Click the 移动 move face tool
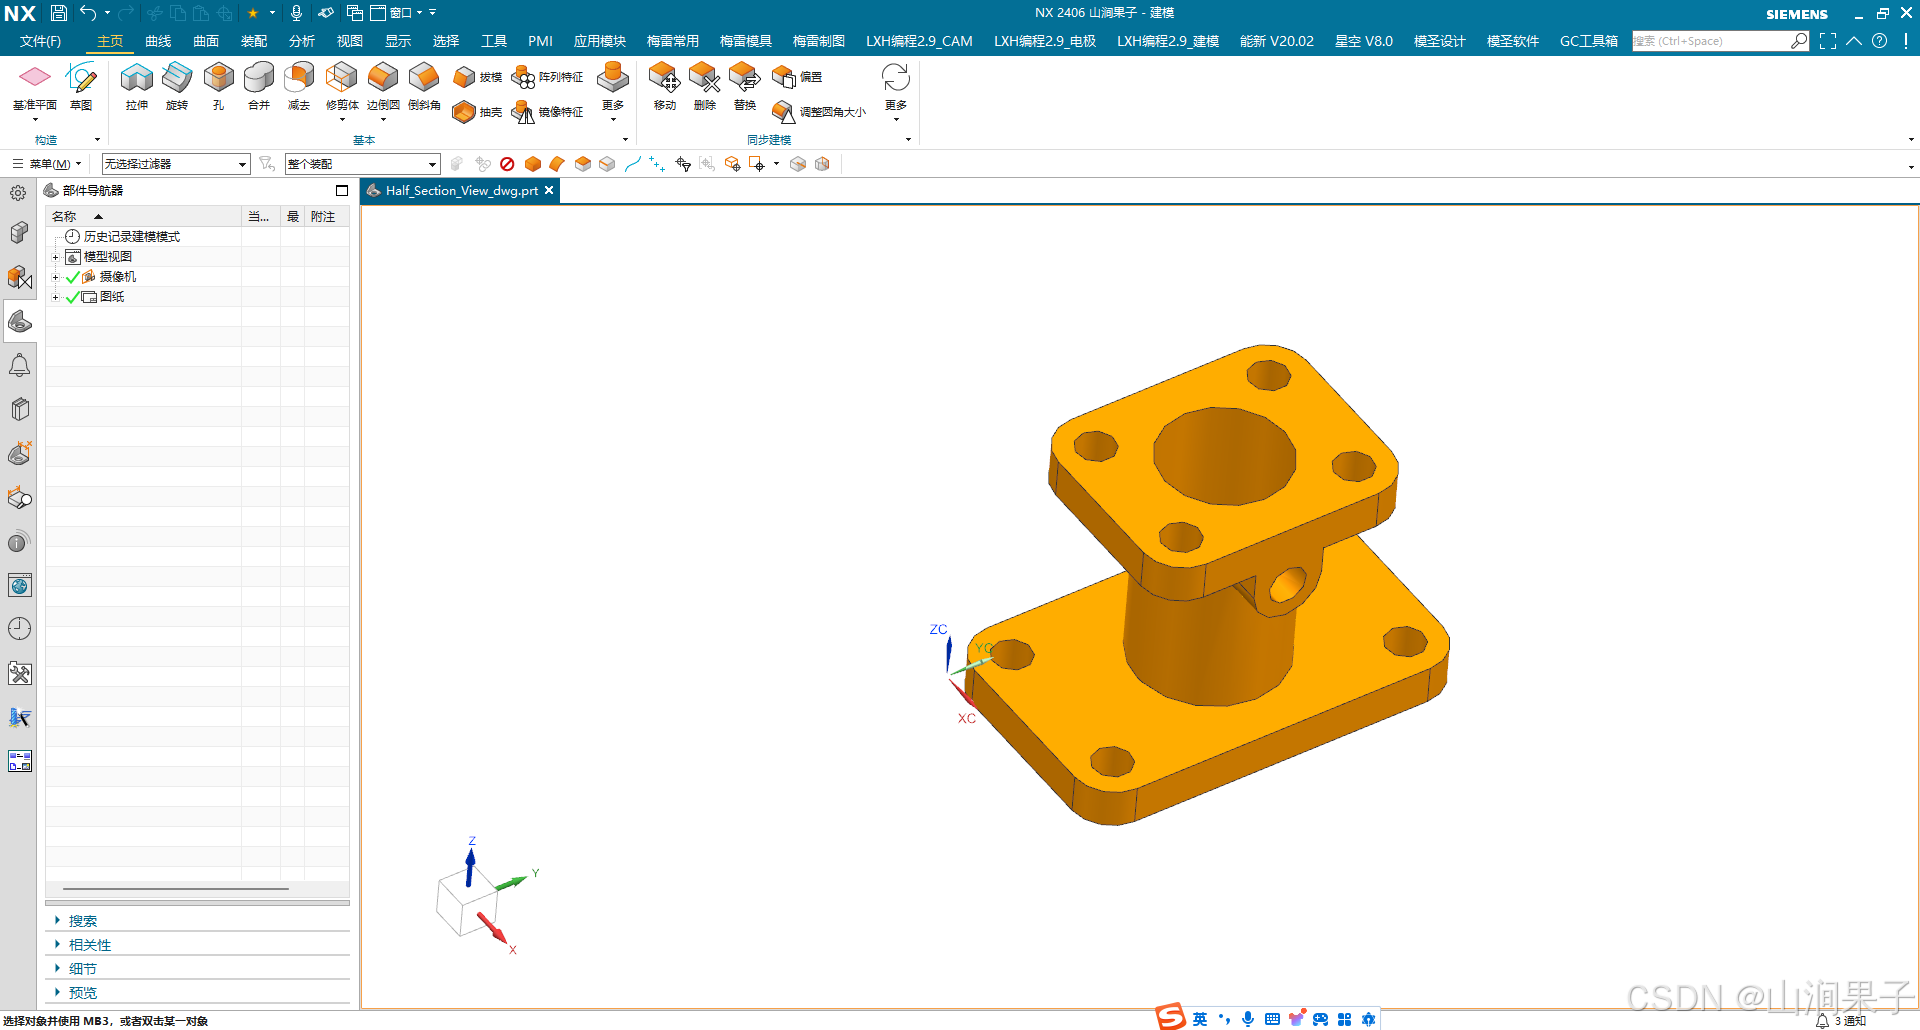This screenshot has width=1920, height=1030. [665, 86]
